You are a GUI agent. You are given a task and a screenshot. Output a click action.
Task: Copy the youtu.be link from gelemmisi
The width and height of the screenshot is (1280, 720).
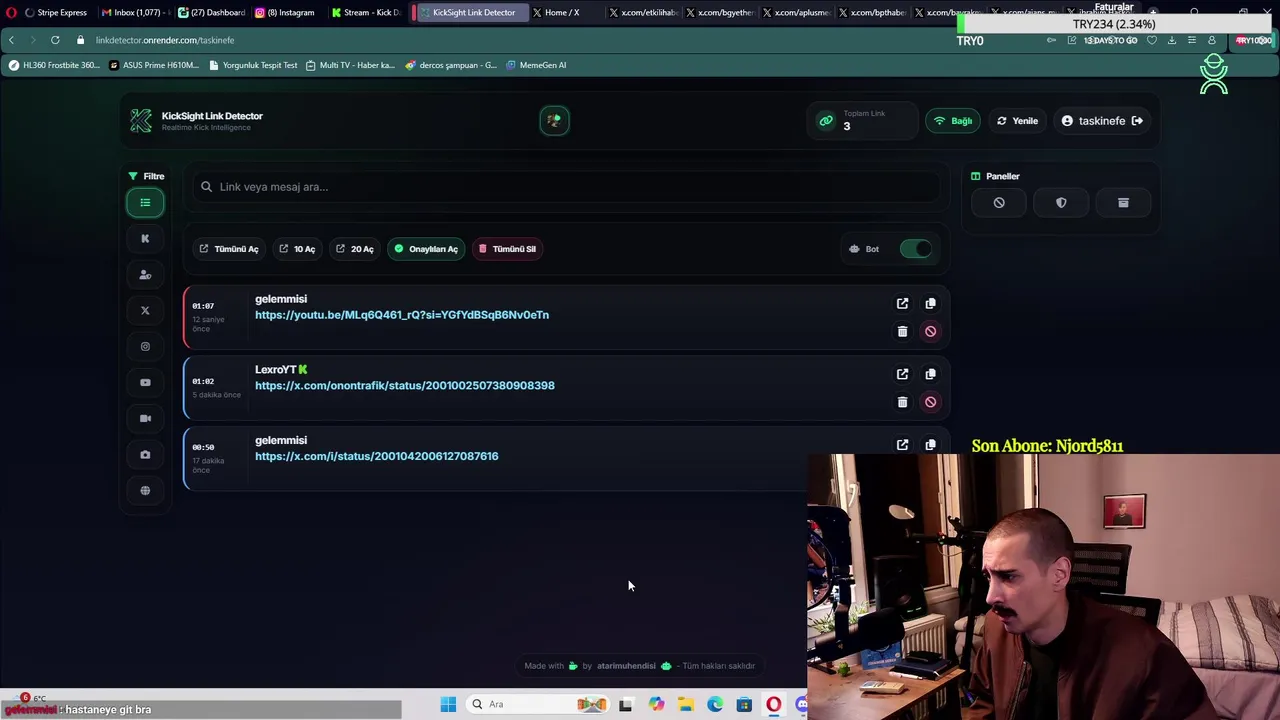930,303
